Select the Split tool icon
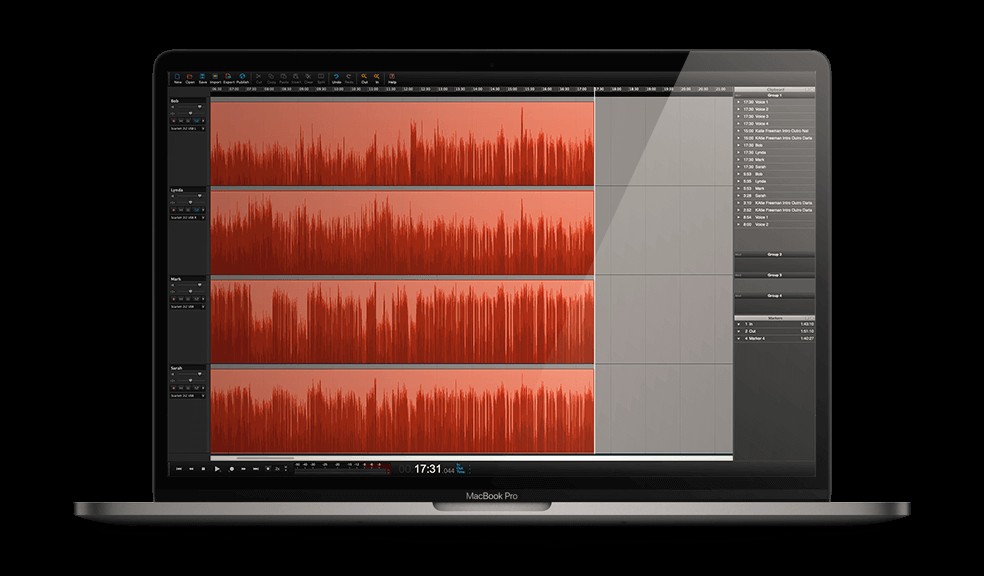The height and width of the screenshot is (576, 984). click(x=321, y=78)
